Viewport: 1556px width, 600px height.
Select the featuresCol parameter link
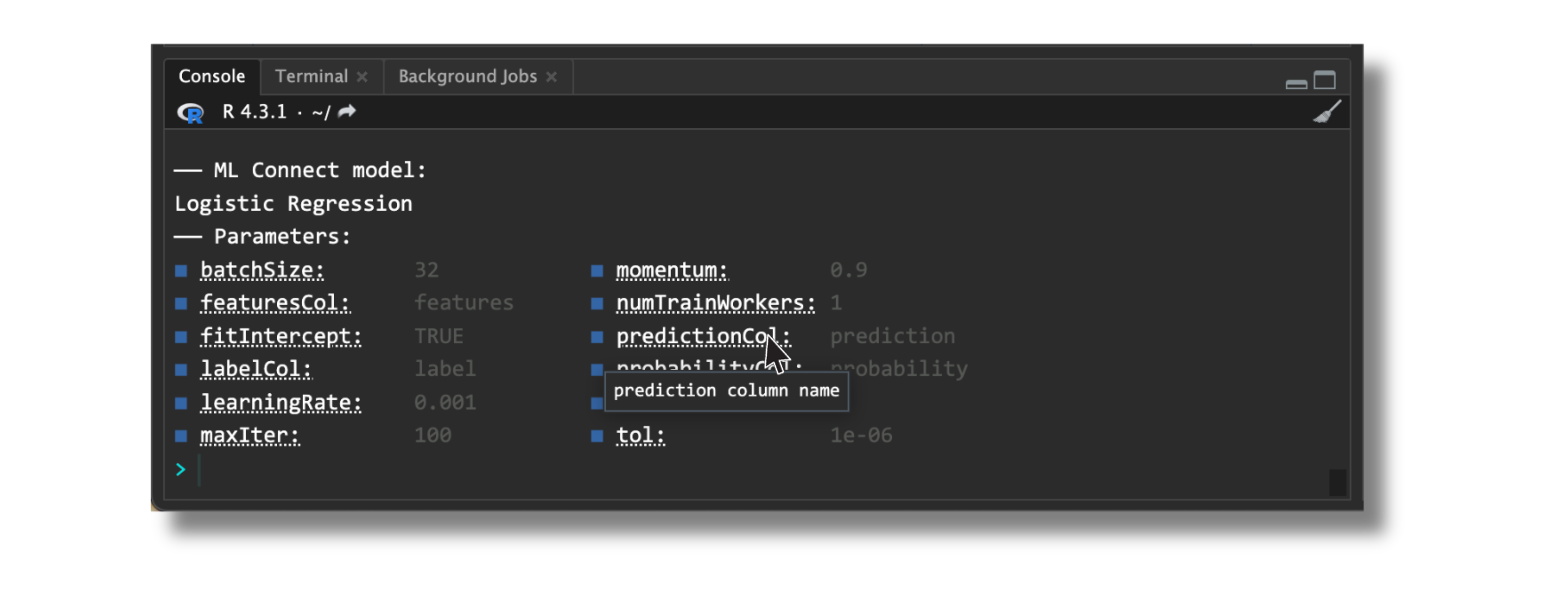[x=275, y=303]
